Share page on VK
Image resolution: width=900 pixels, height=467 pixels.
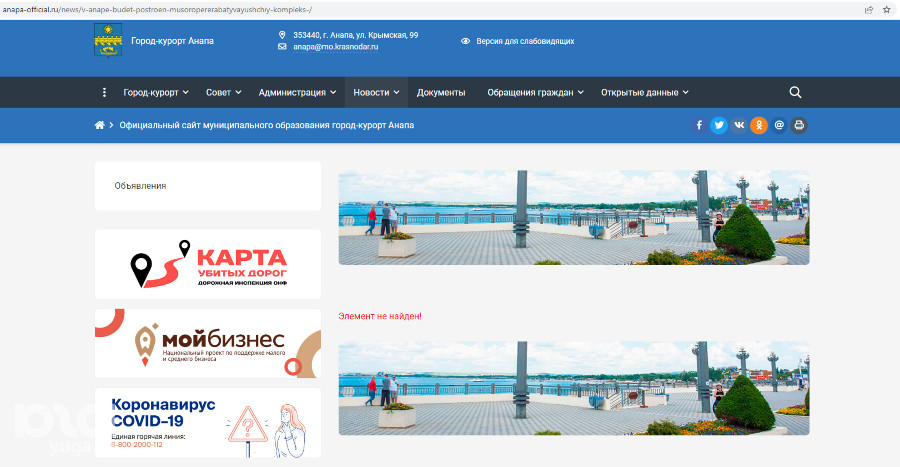(x=739, y=125)
